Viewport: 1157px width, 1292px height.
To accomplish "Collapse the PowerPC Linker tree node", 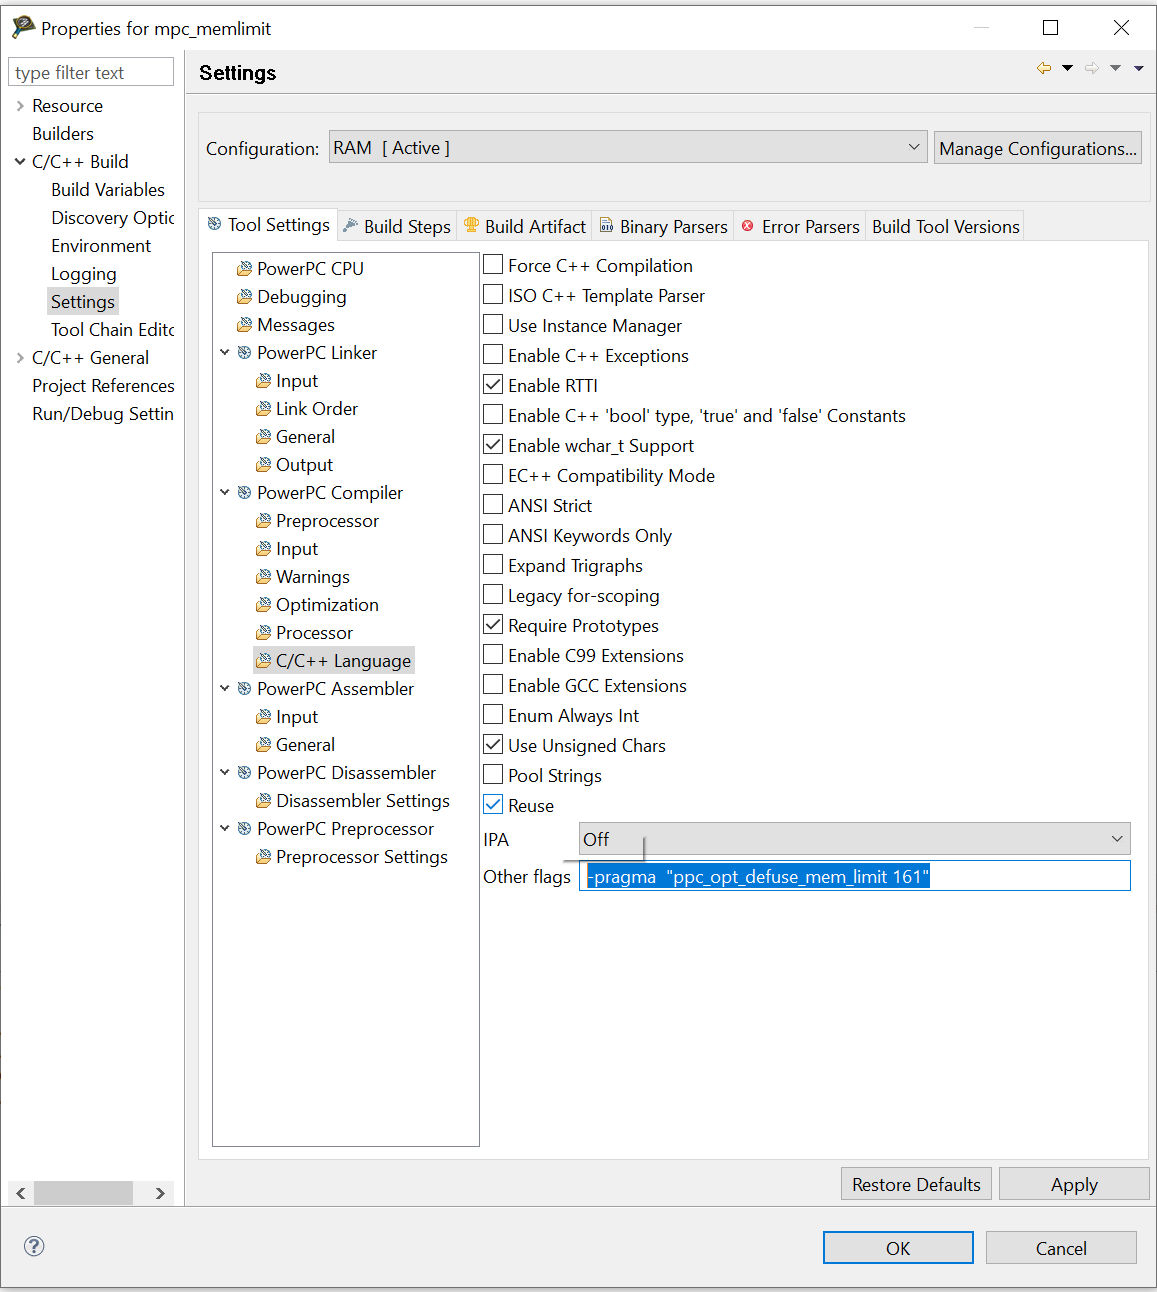I will pyautogui.click(x=224, y=352).
